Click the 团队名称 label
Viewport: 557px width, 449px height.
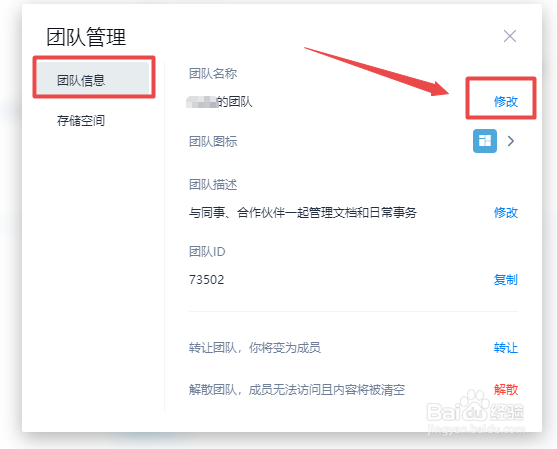click(213, 74)
